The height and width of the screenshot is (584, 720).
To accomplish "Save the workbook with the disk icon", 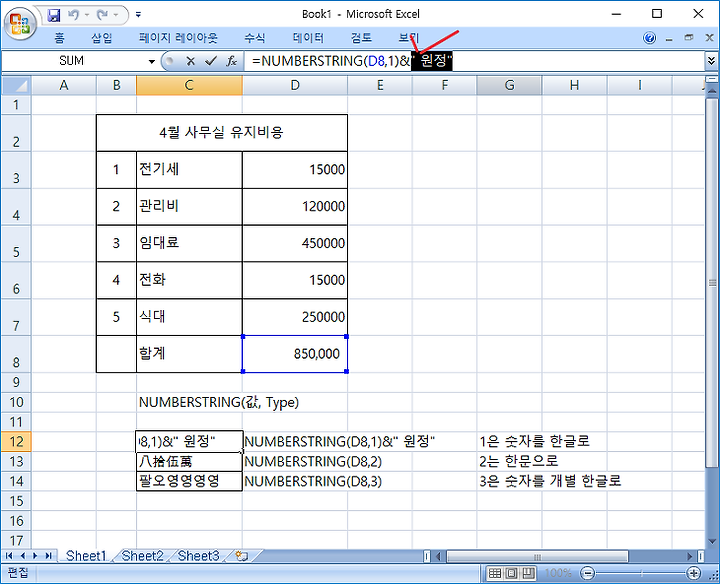I will click(x=54, y=15).
